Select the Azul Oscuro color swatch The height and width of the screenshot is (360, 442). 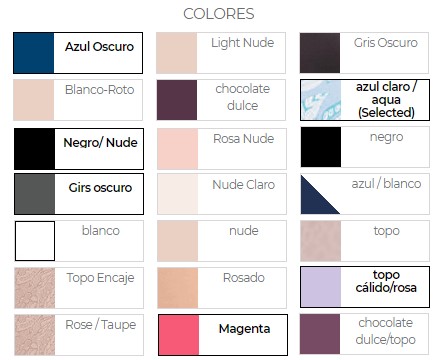pyautogui.click(x=78, y=53)
